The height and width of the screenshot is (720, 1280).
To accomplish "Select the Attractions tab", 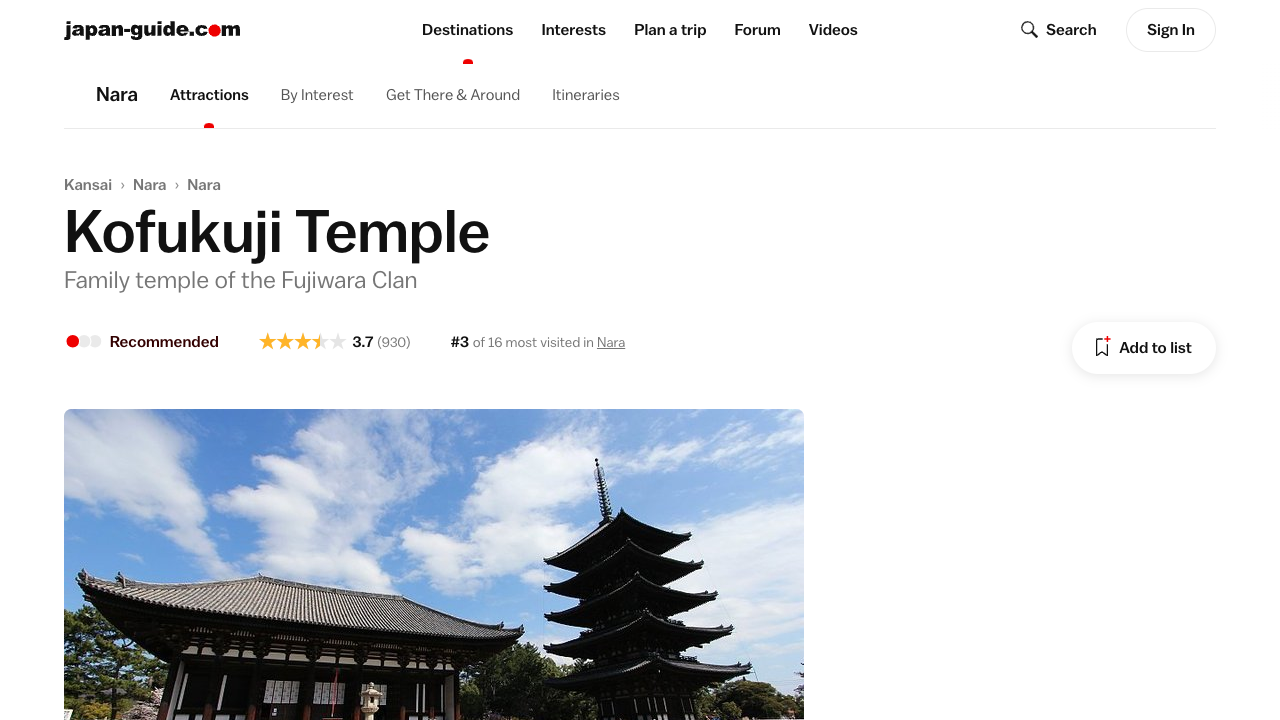I will click(x=209, y=95).
